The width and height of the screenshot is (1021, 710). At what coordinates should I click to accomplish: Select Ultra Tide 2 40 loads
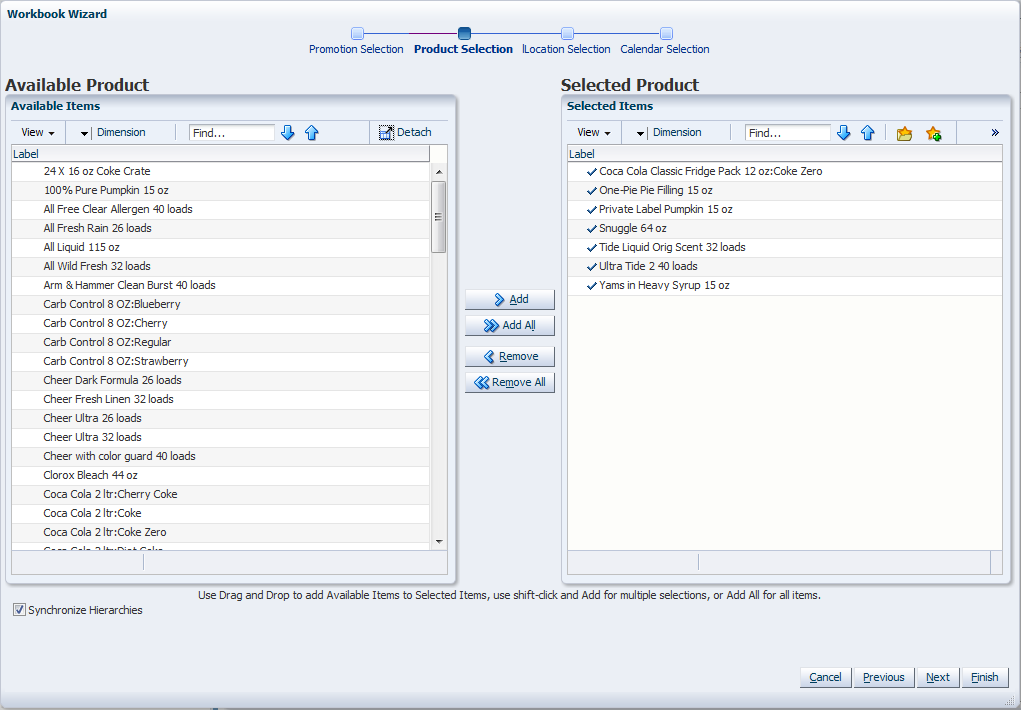pyautogui.click(x=785, y=266)
